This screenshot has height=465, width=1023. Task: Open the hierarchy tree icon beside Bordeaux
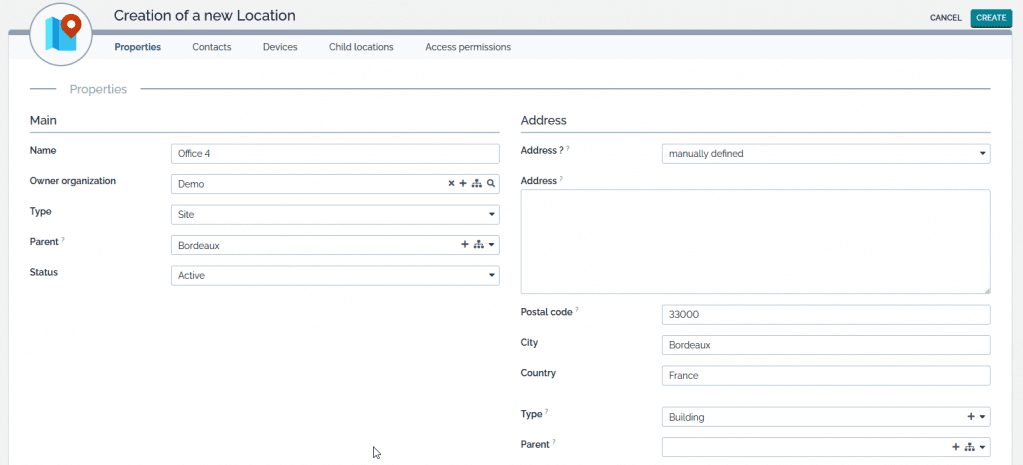coord(478,245)
